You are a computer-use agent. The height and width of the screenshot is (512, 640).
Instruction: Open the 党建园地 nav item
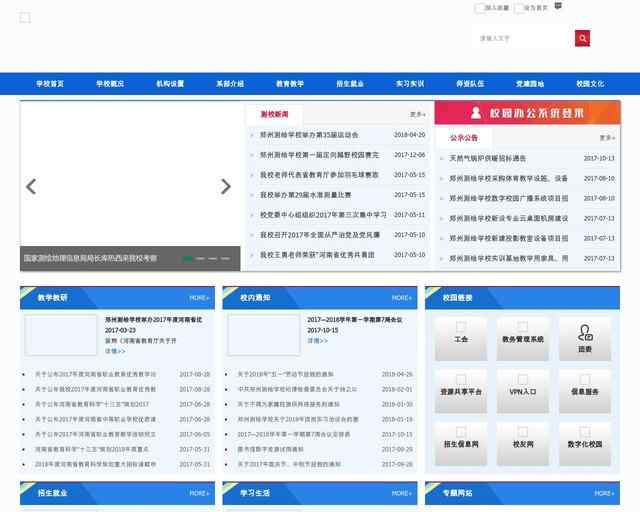pos(530,84)
